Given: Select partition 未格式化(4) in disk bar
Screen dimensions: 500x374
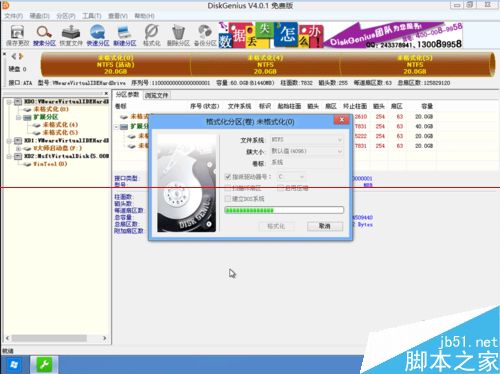Looking at the screenshot, I should (265, 65).
